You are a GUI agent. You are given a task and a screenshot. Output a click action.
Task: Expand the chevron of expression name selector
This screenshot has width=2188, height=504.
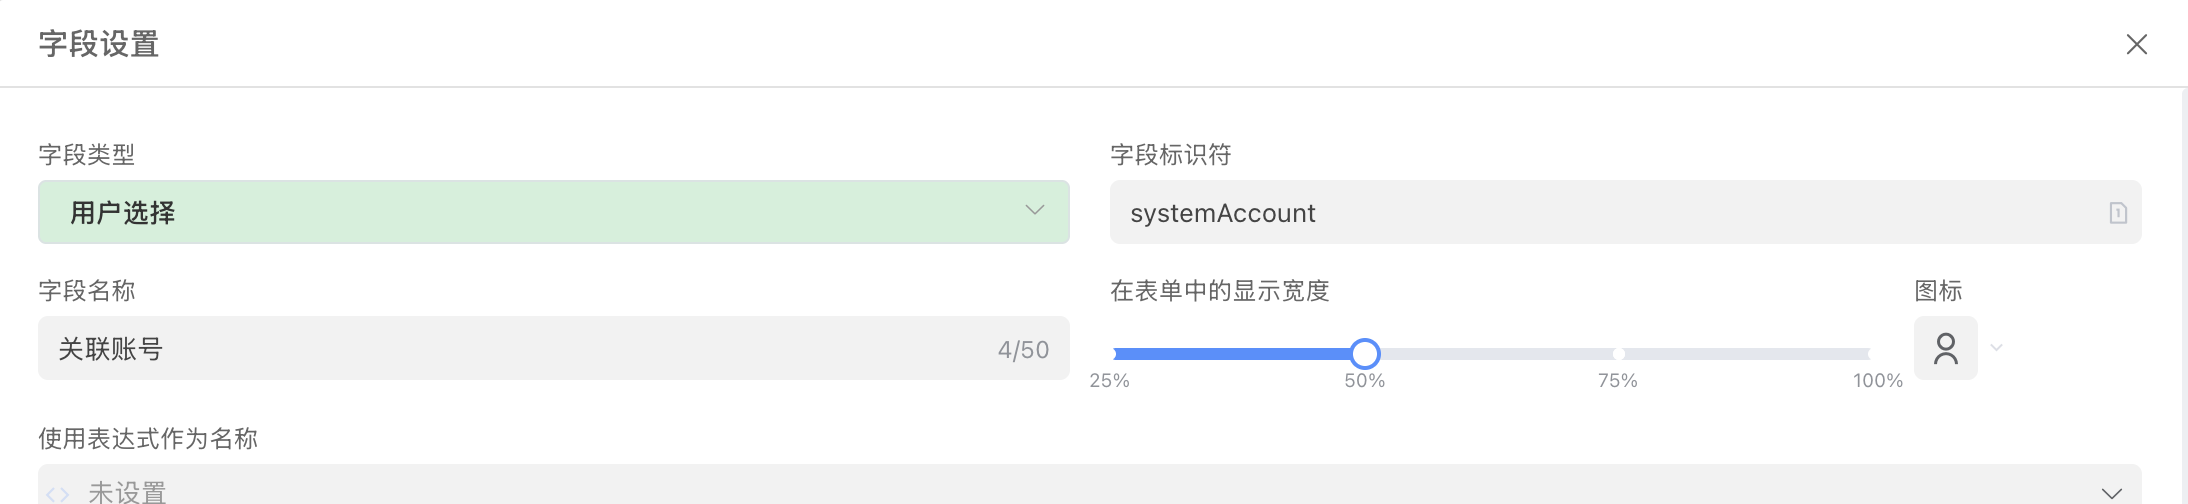[x=2111, y=493]
